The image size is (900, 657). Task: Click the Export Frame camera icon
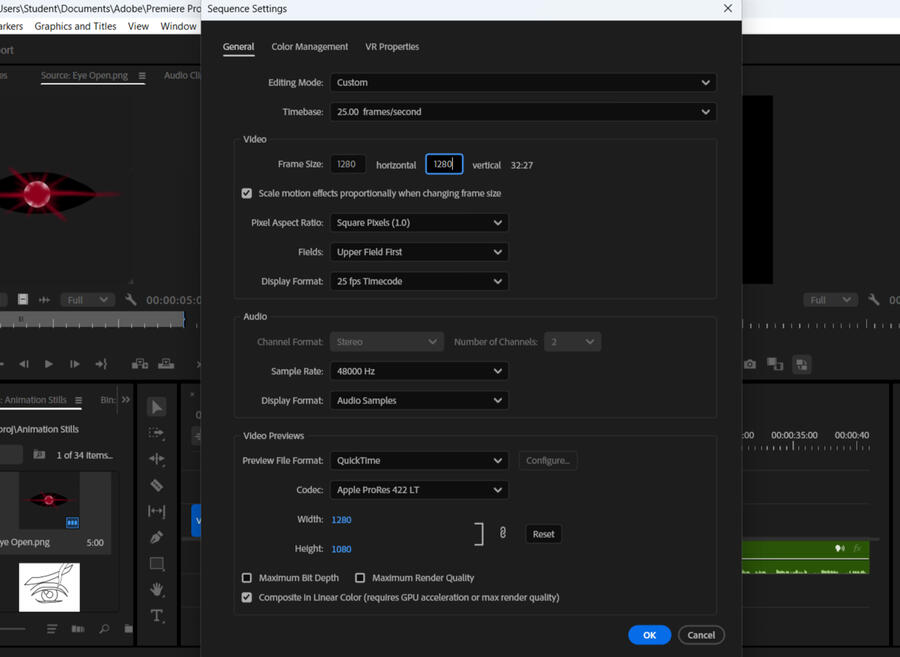[749, 364]
